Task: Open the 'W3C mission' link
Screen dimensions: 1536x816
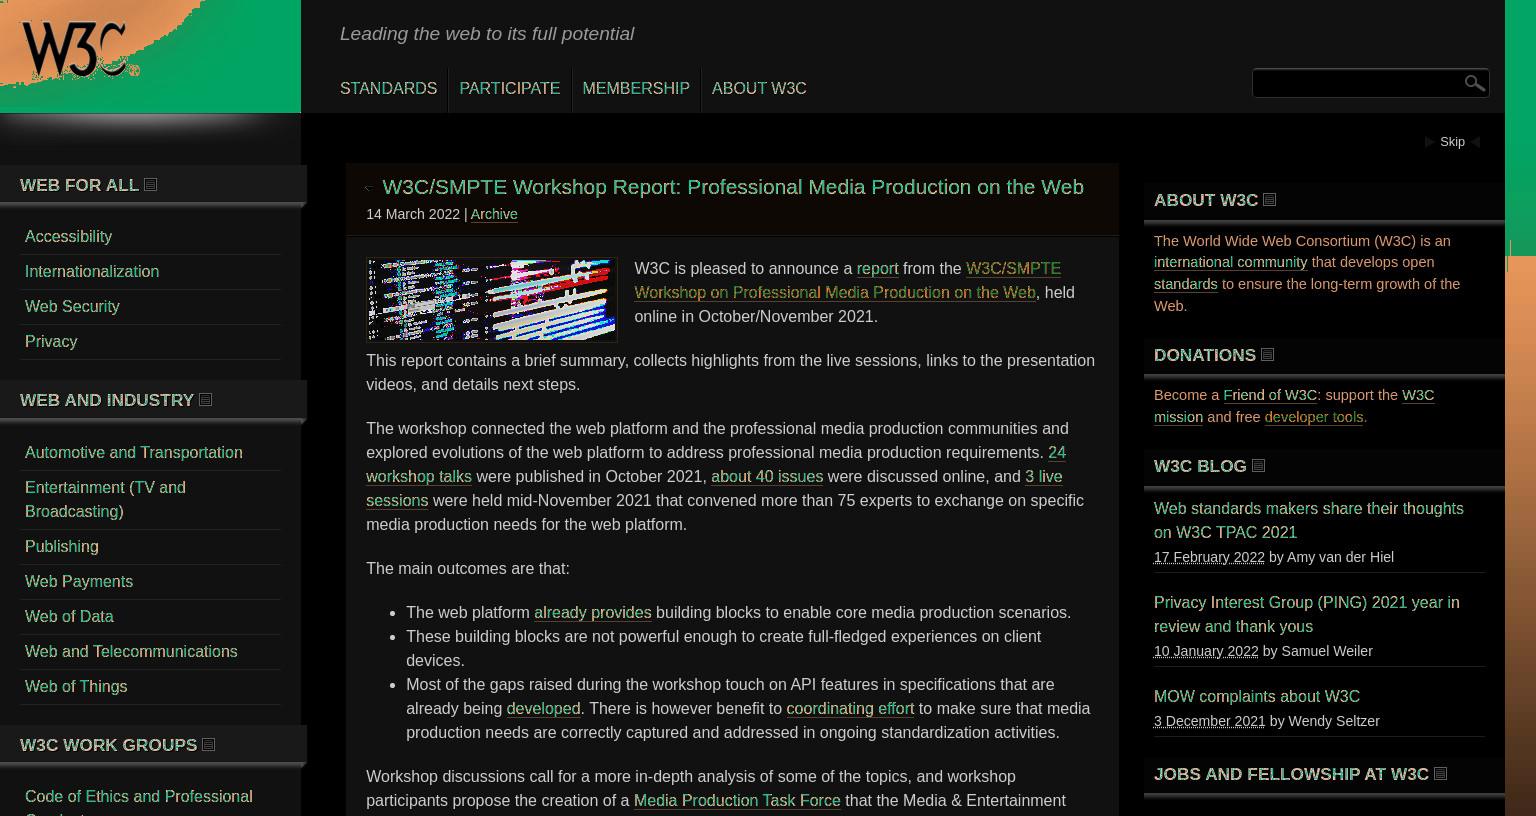Action: point(1178,417)
